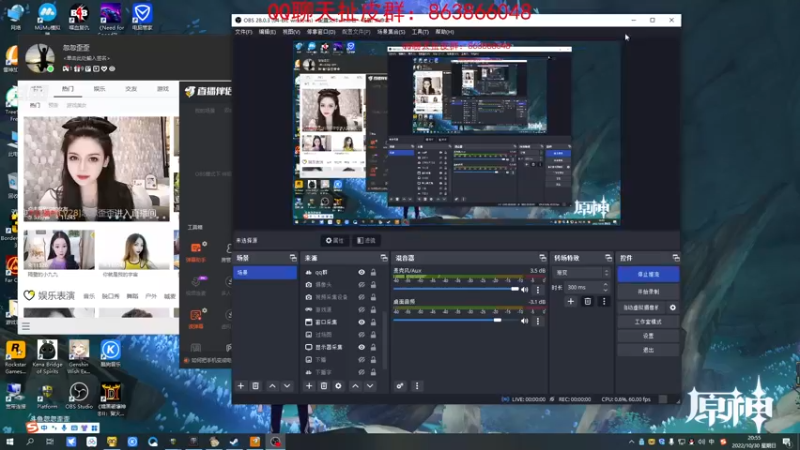800x450 pixels.
Task: Open OBS Studio desktop shortcut
Action: [x=79, y=396]
